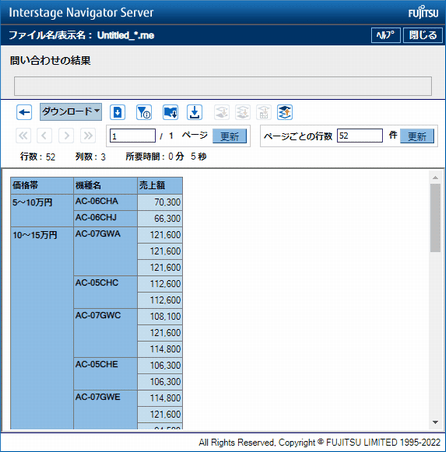Select the AC-06CHJ model cell
This screenshot has width=446, height=452.
click(105, 218)
